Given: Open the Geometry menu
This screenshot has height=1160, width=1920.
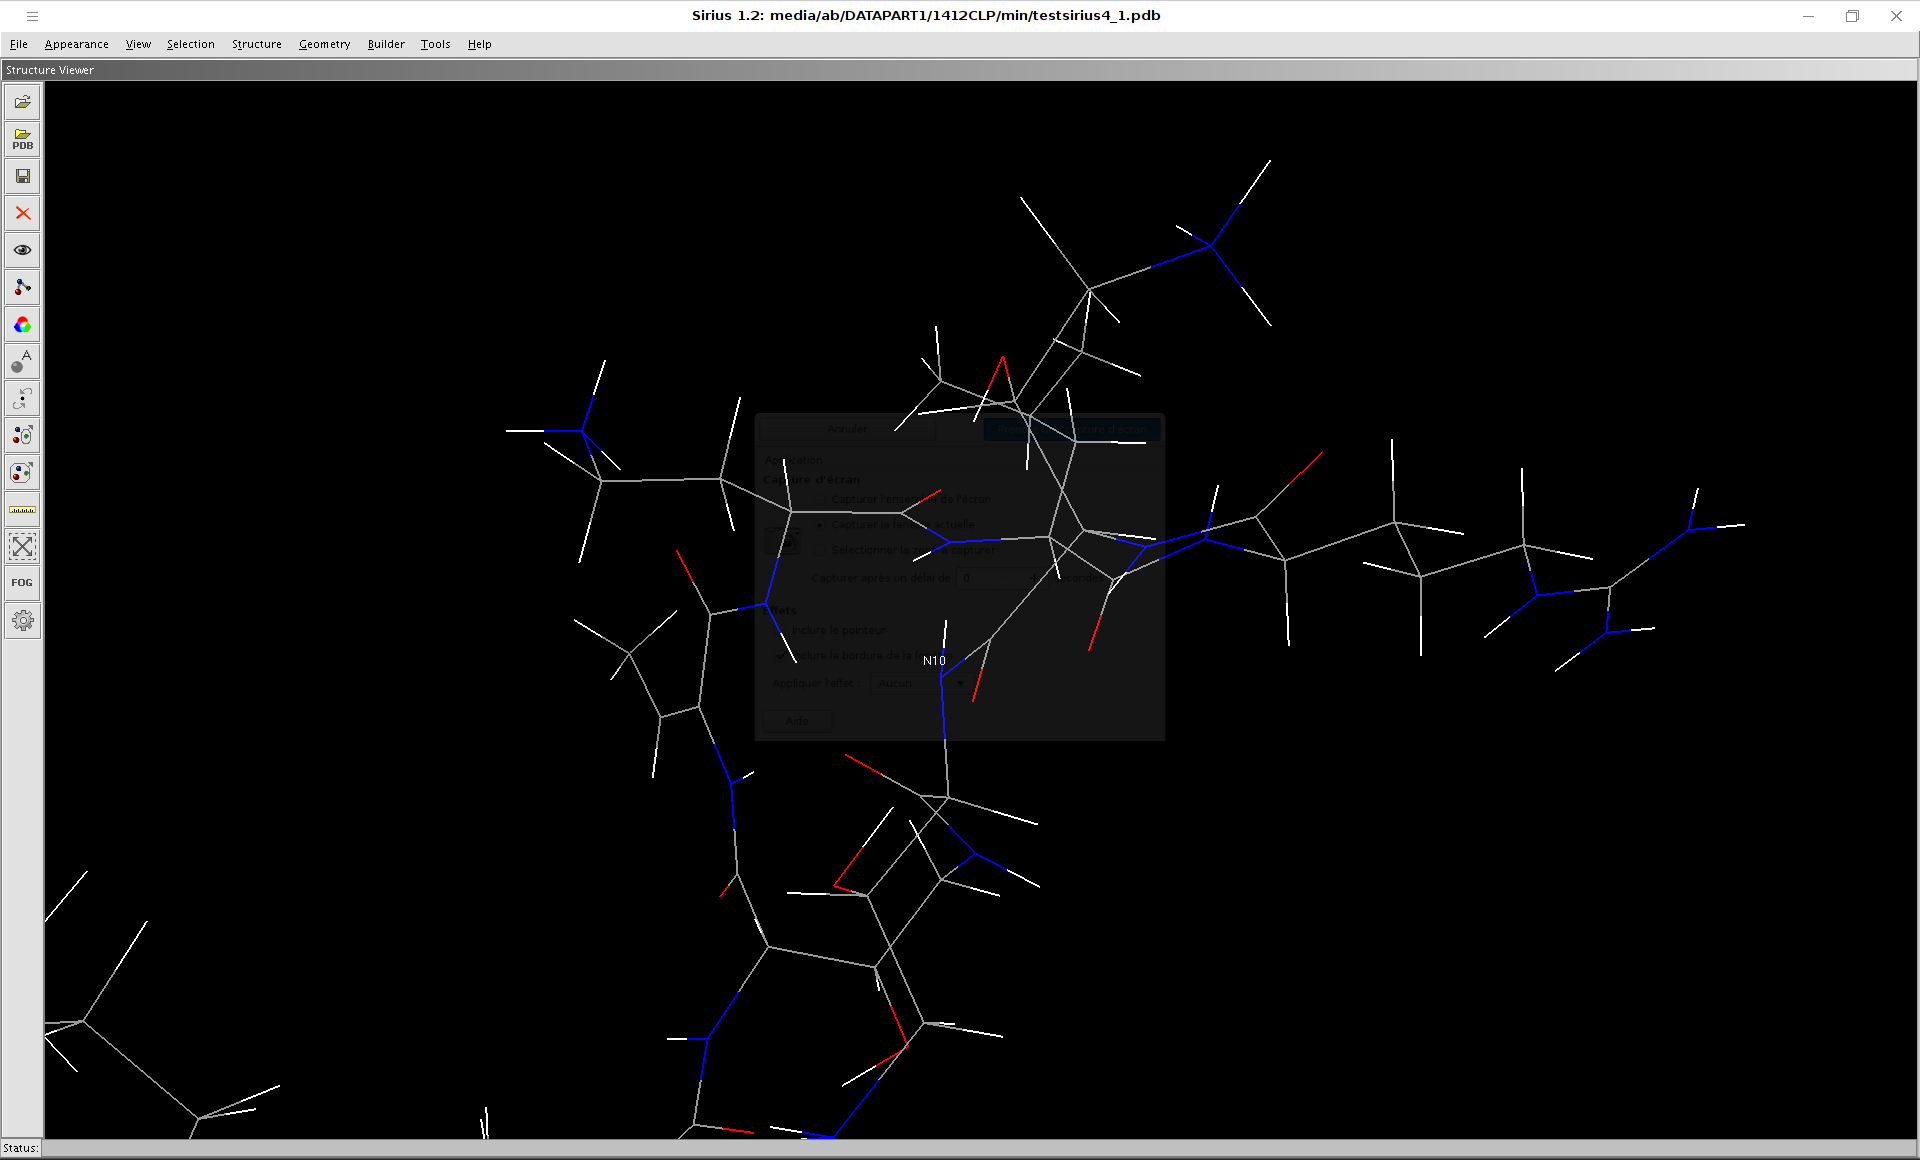Looking at the screenshot, I should 324,44.
